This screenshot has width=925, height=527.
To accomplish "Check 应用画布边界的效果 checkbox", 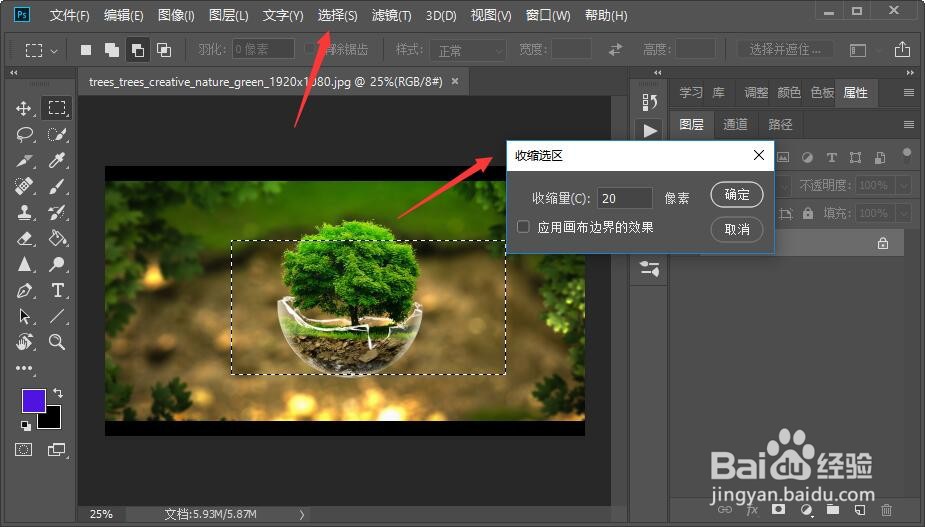I will (x=523, y=227).
